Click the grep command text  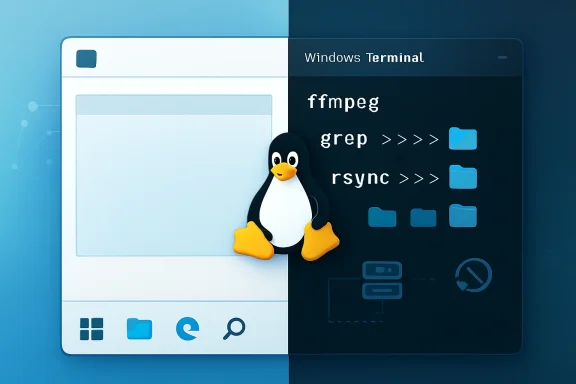coord(344,140)
